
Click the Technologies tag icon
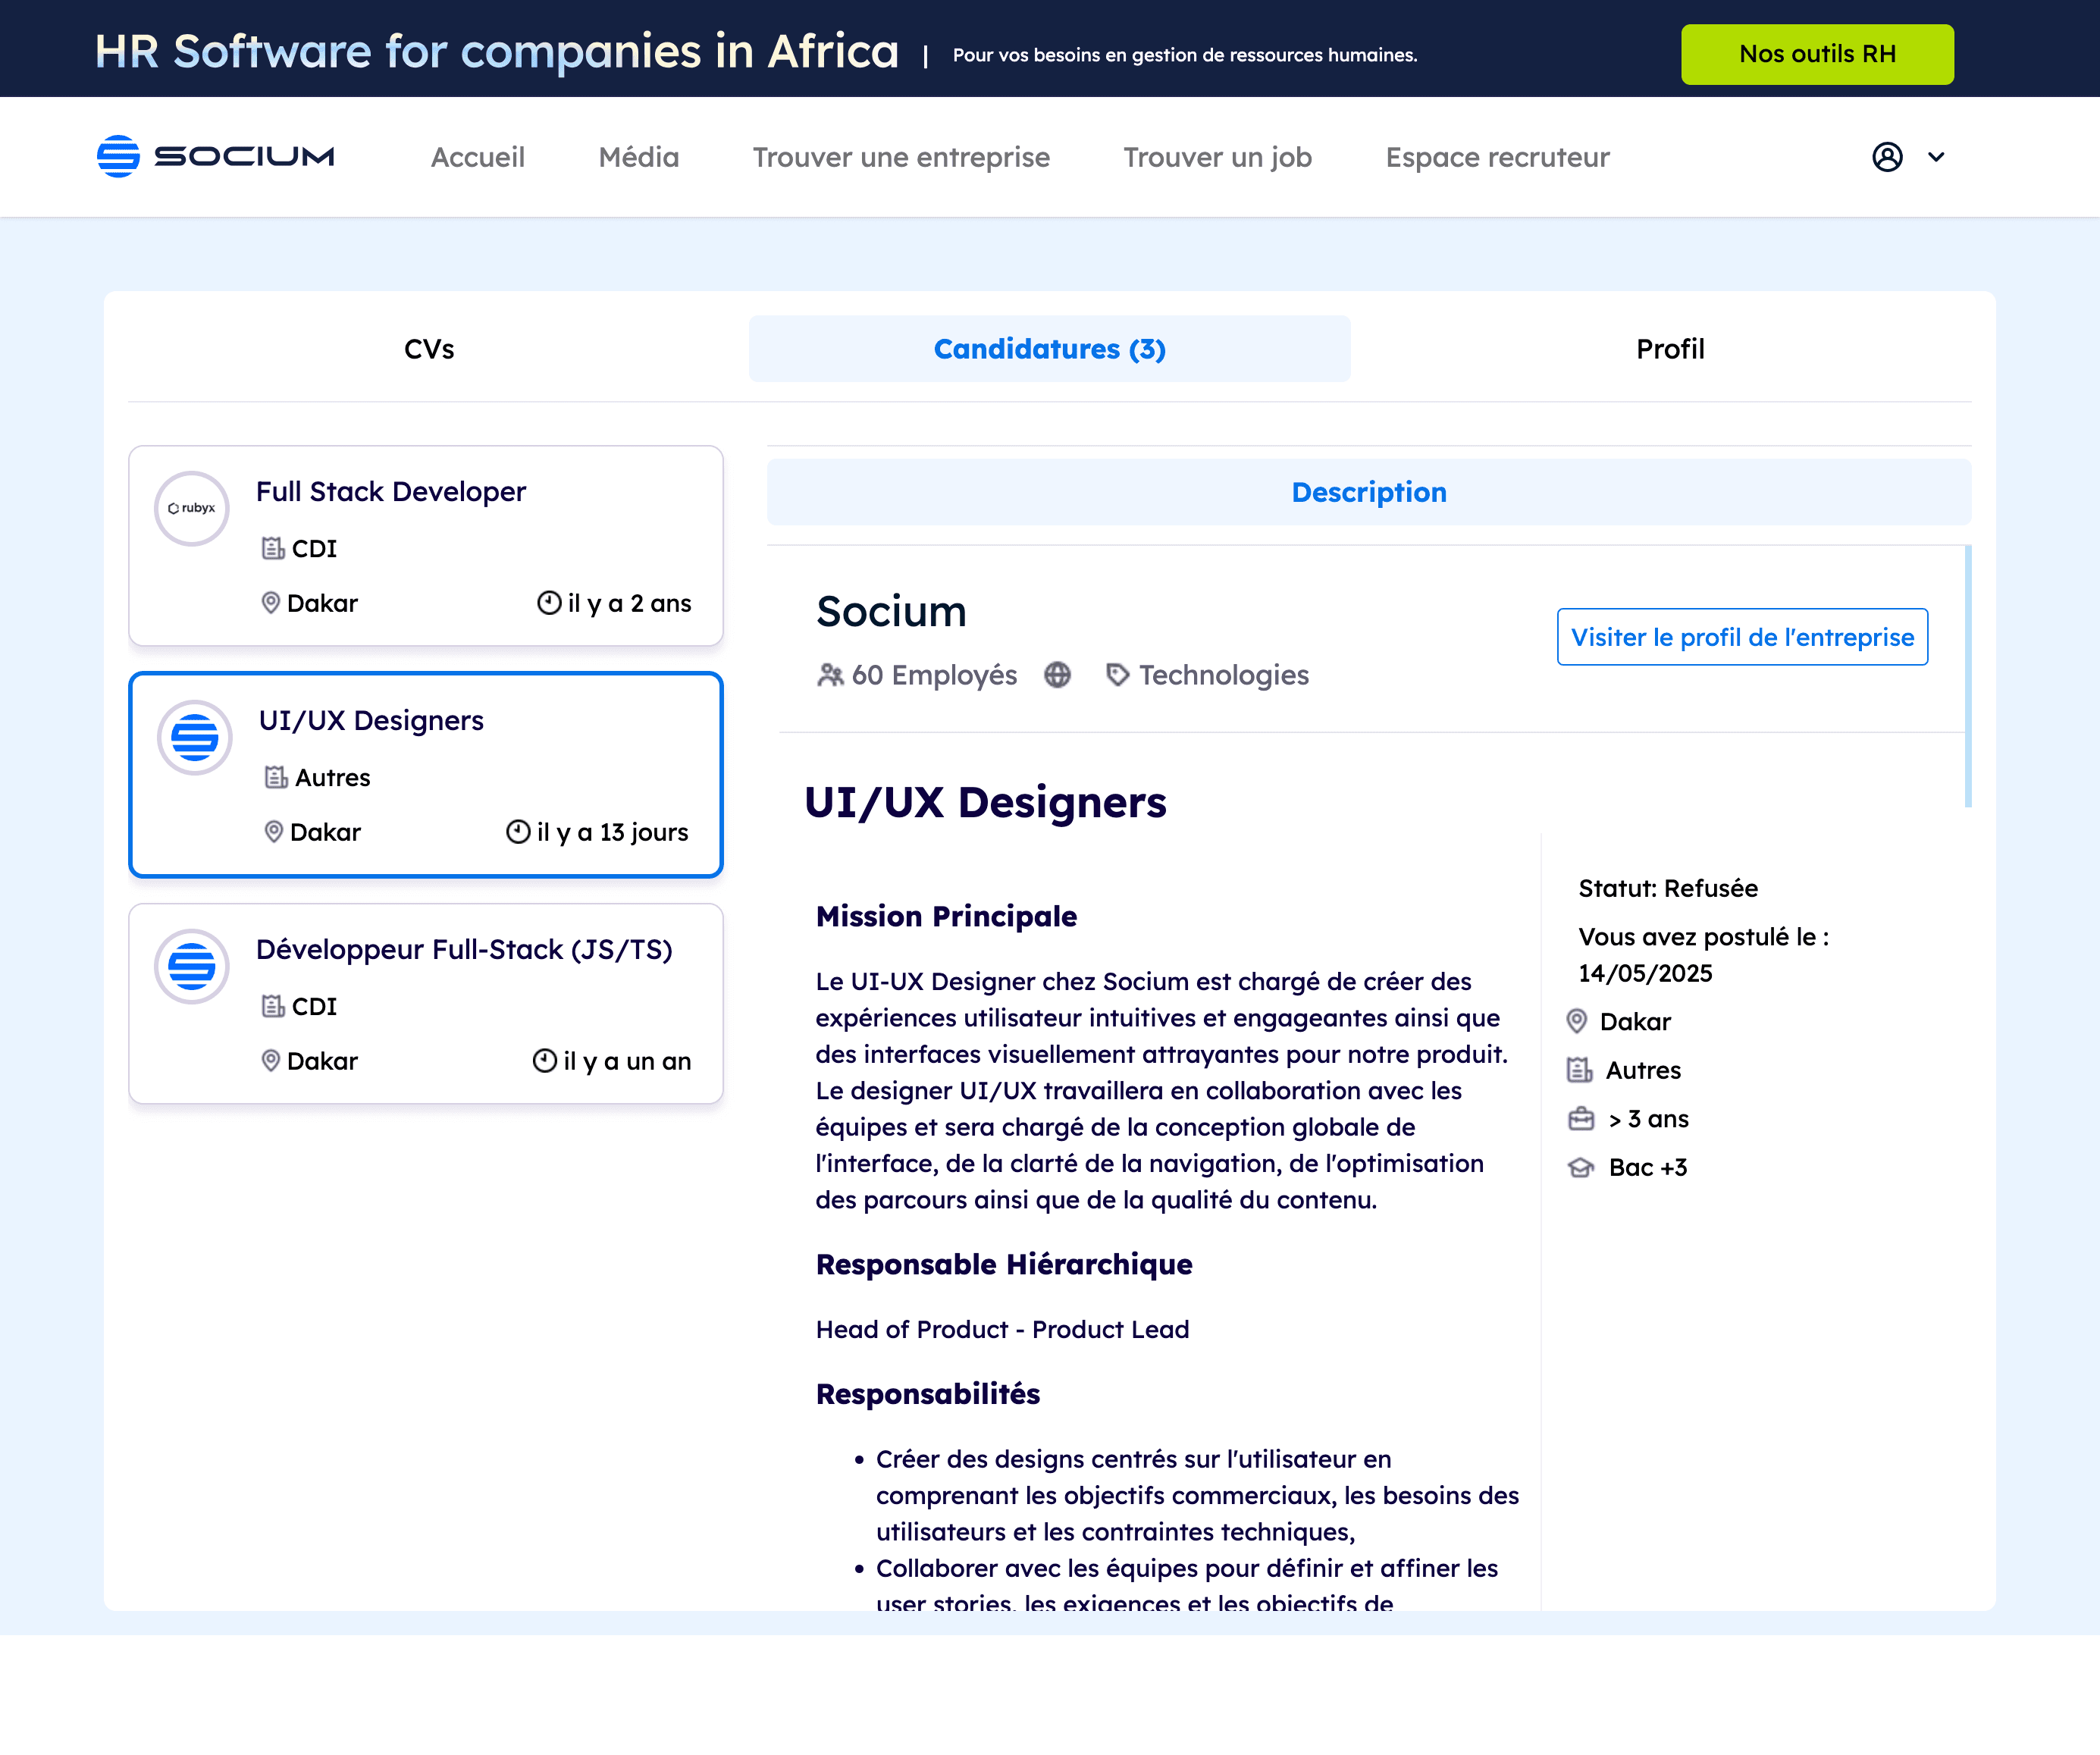coord(1119,674)
